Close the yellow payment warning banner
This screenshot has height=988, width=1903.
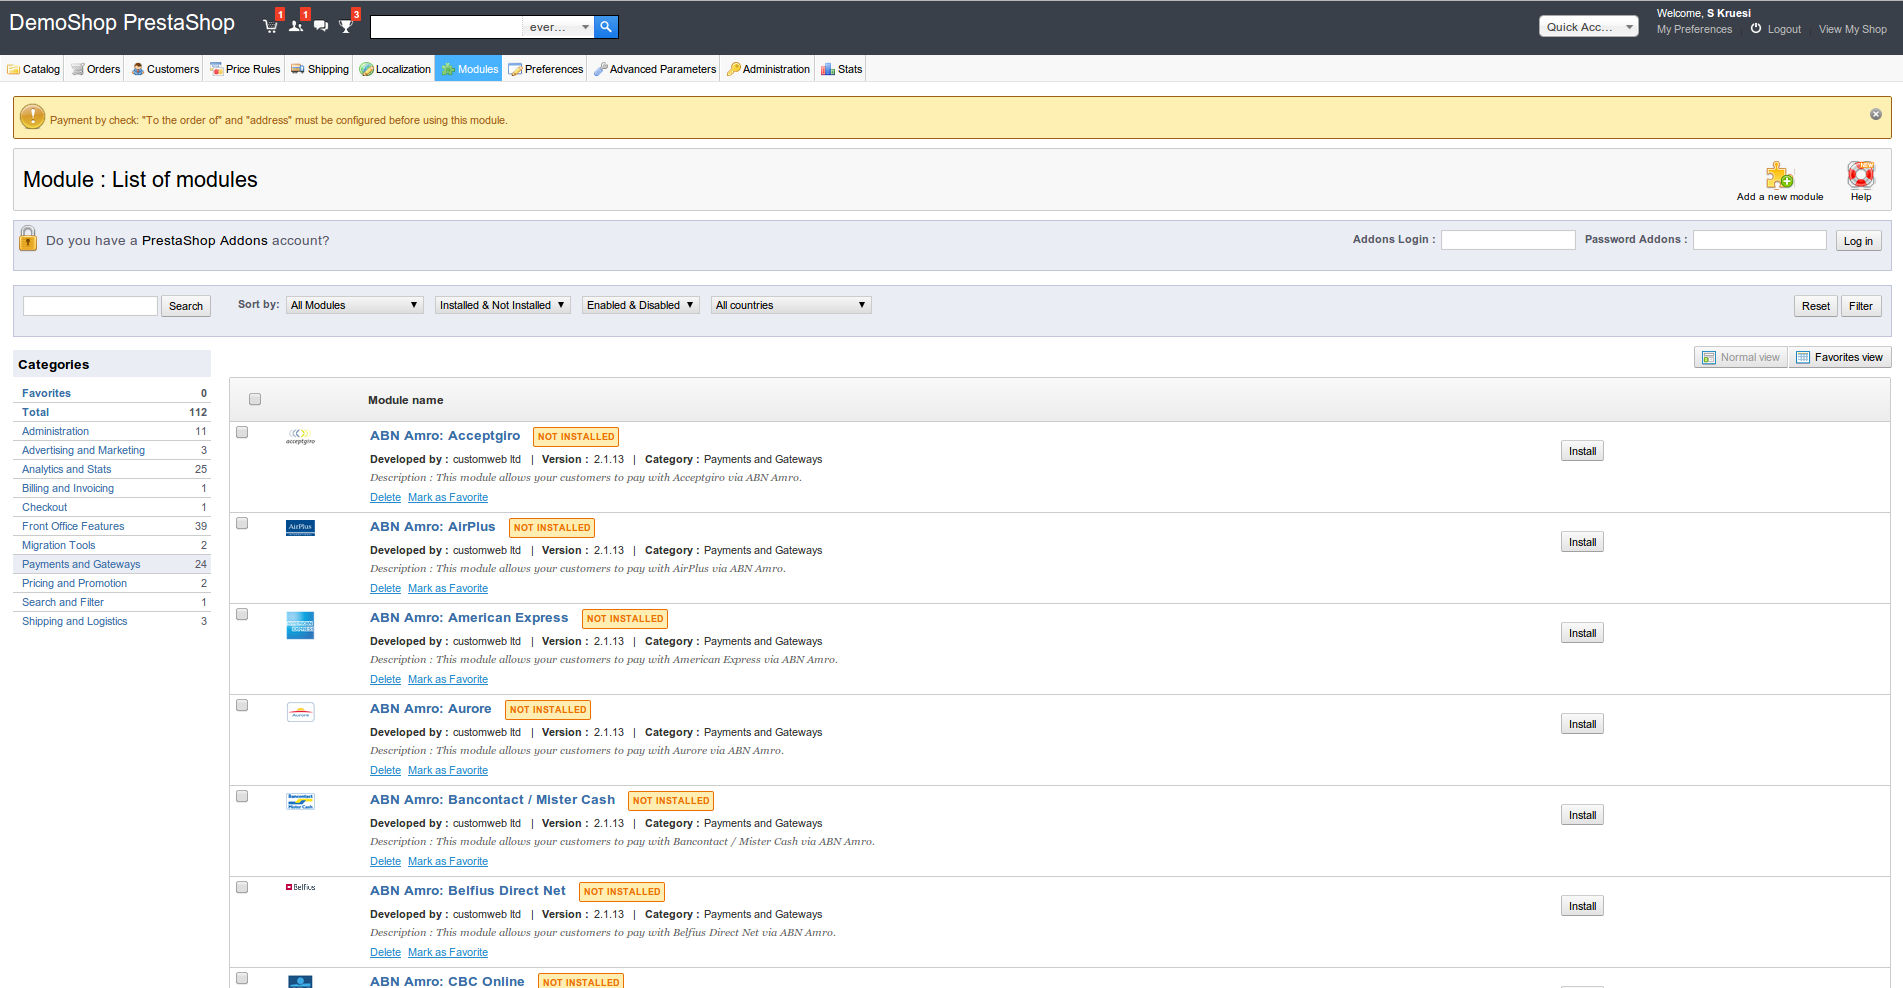point(1876,114)
